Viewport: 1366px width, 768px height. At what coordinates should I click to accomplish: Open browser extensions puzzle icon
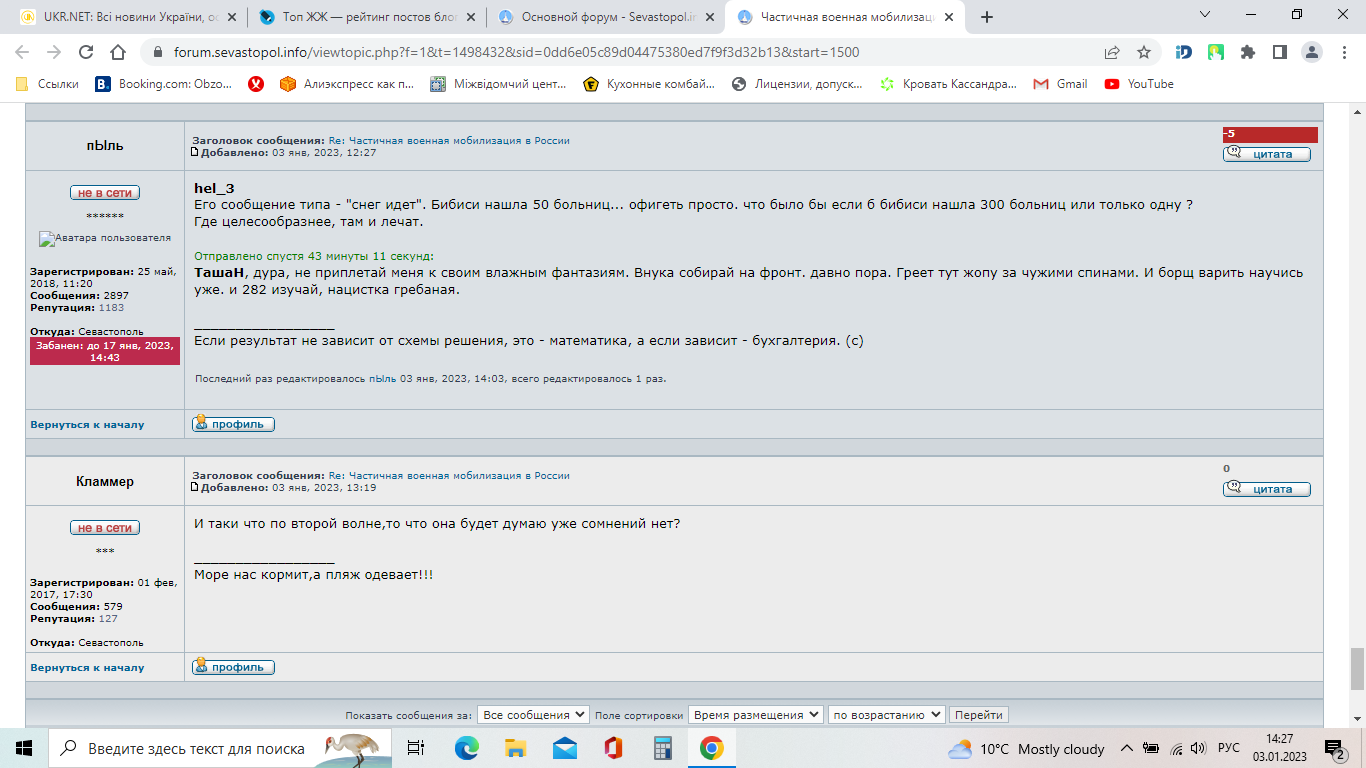pos(1248,52)
